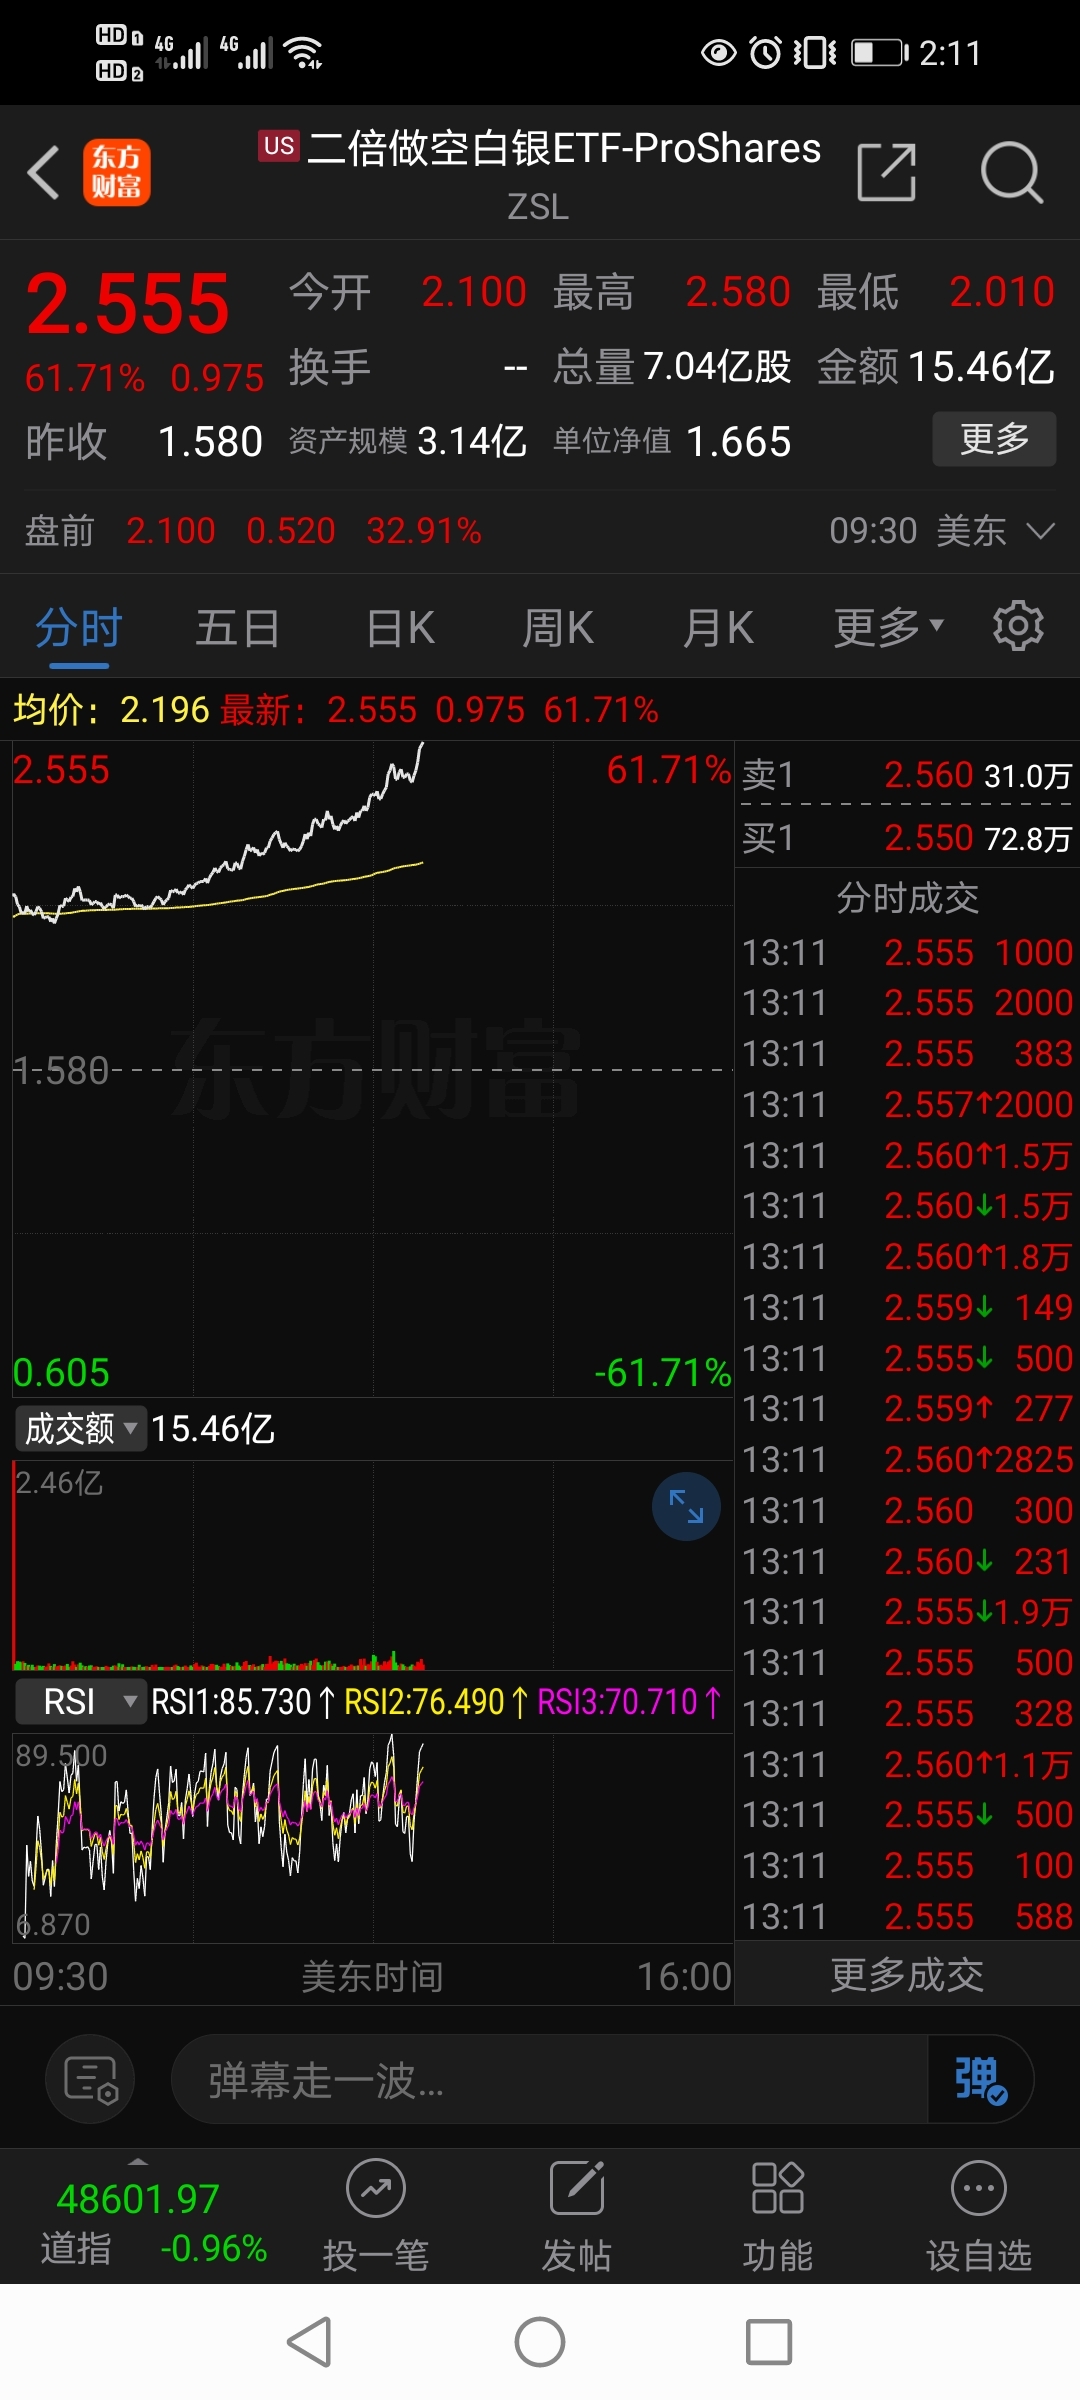This screenshot has height=2400, width=1080.
Task: Open 成交额 indicator dropdown
Action: click(80, 1428)
